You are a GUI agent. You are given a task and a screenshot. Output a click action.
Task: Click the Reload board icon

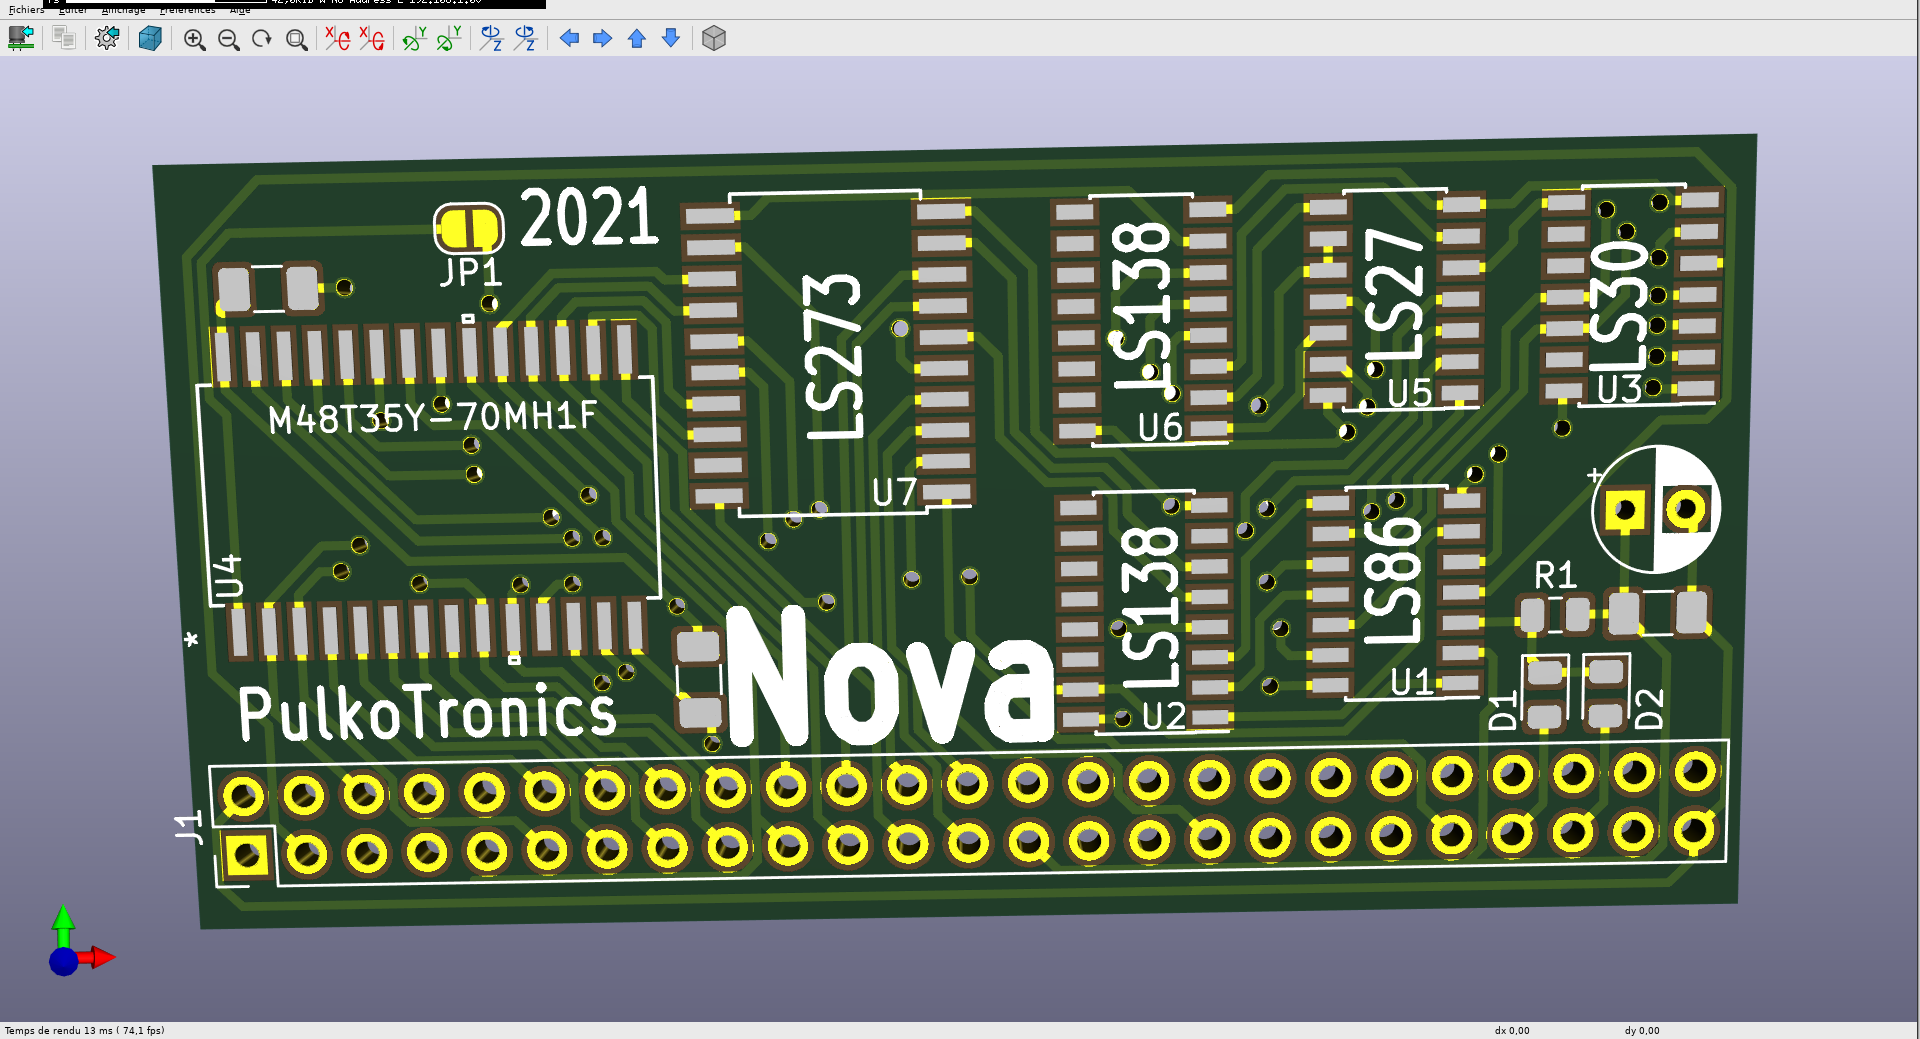point(21,39)
